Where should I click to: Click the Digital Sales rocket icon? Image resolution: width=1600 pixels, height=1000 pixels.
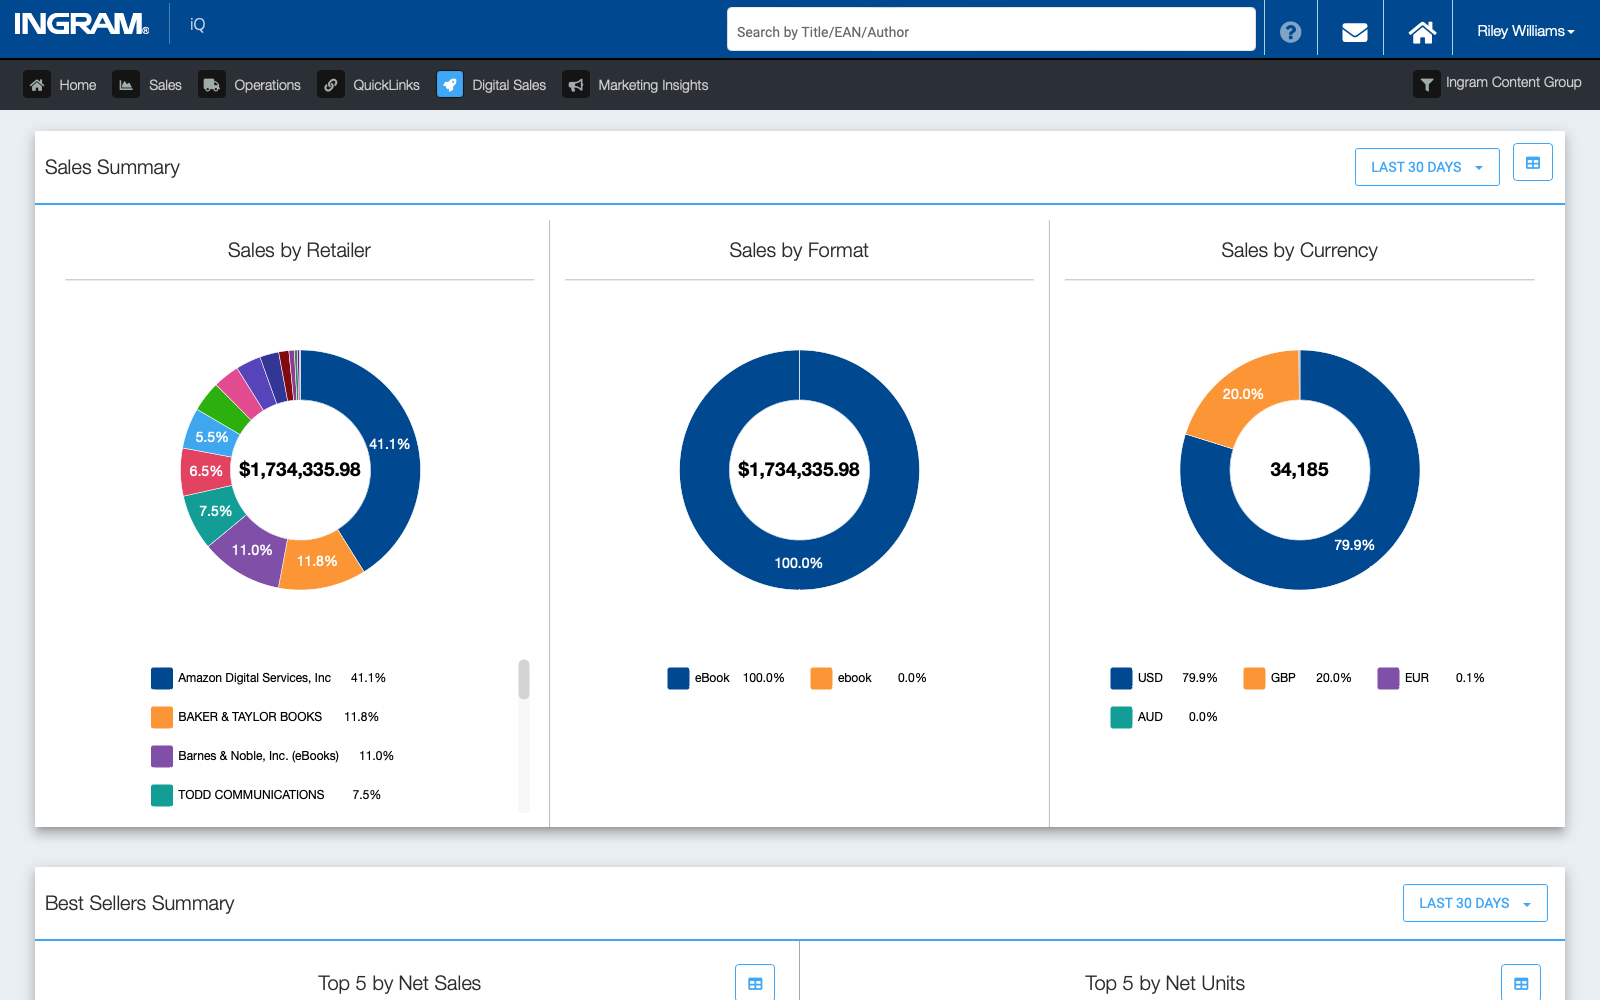pyautogui.click(x=450, y=85)
